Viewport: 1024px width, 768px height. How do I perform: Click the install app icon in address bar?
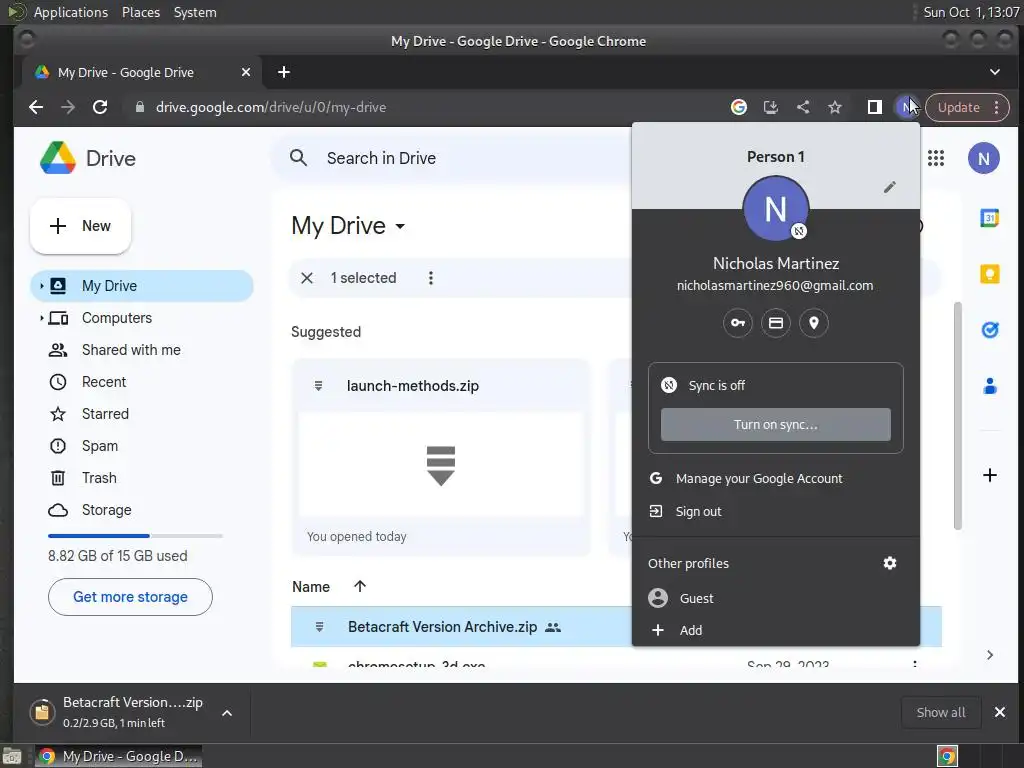point(771,107)
